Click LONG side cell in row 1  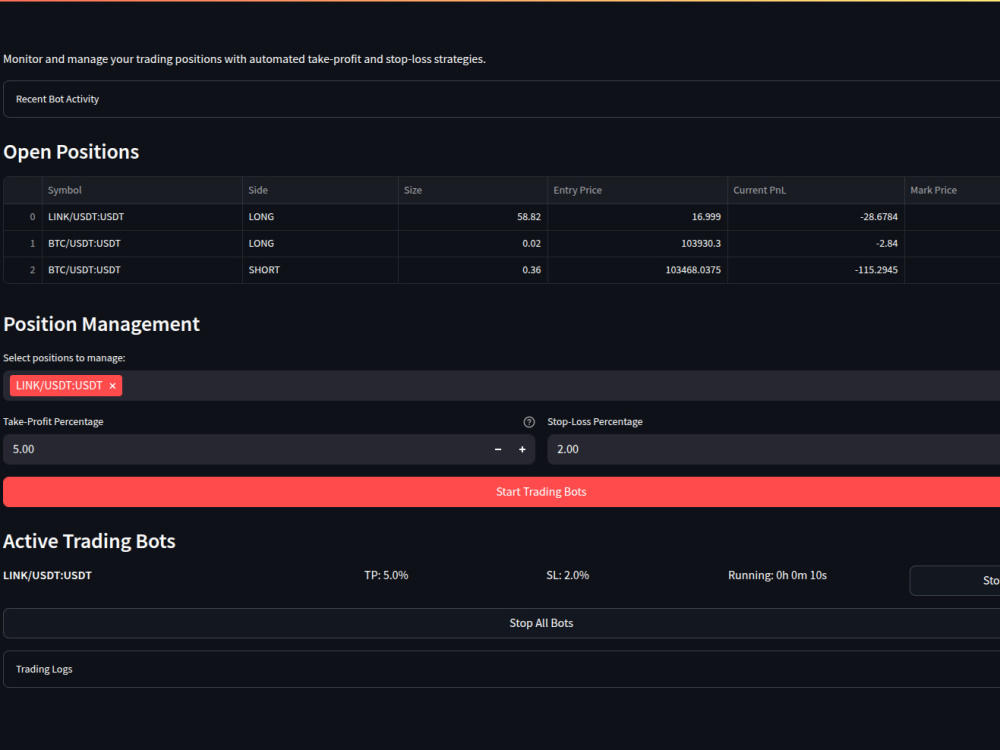(320, 244)
